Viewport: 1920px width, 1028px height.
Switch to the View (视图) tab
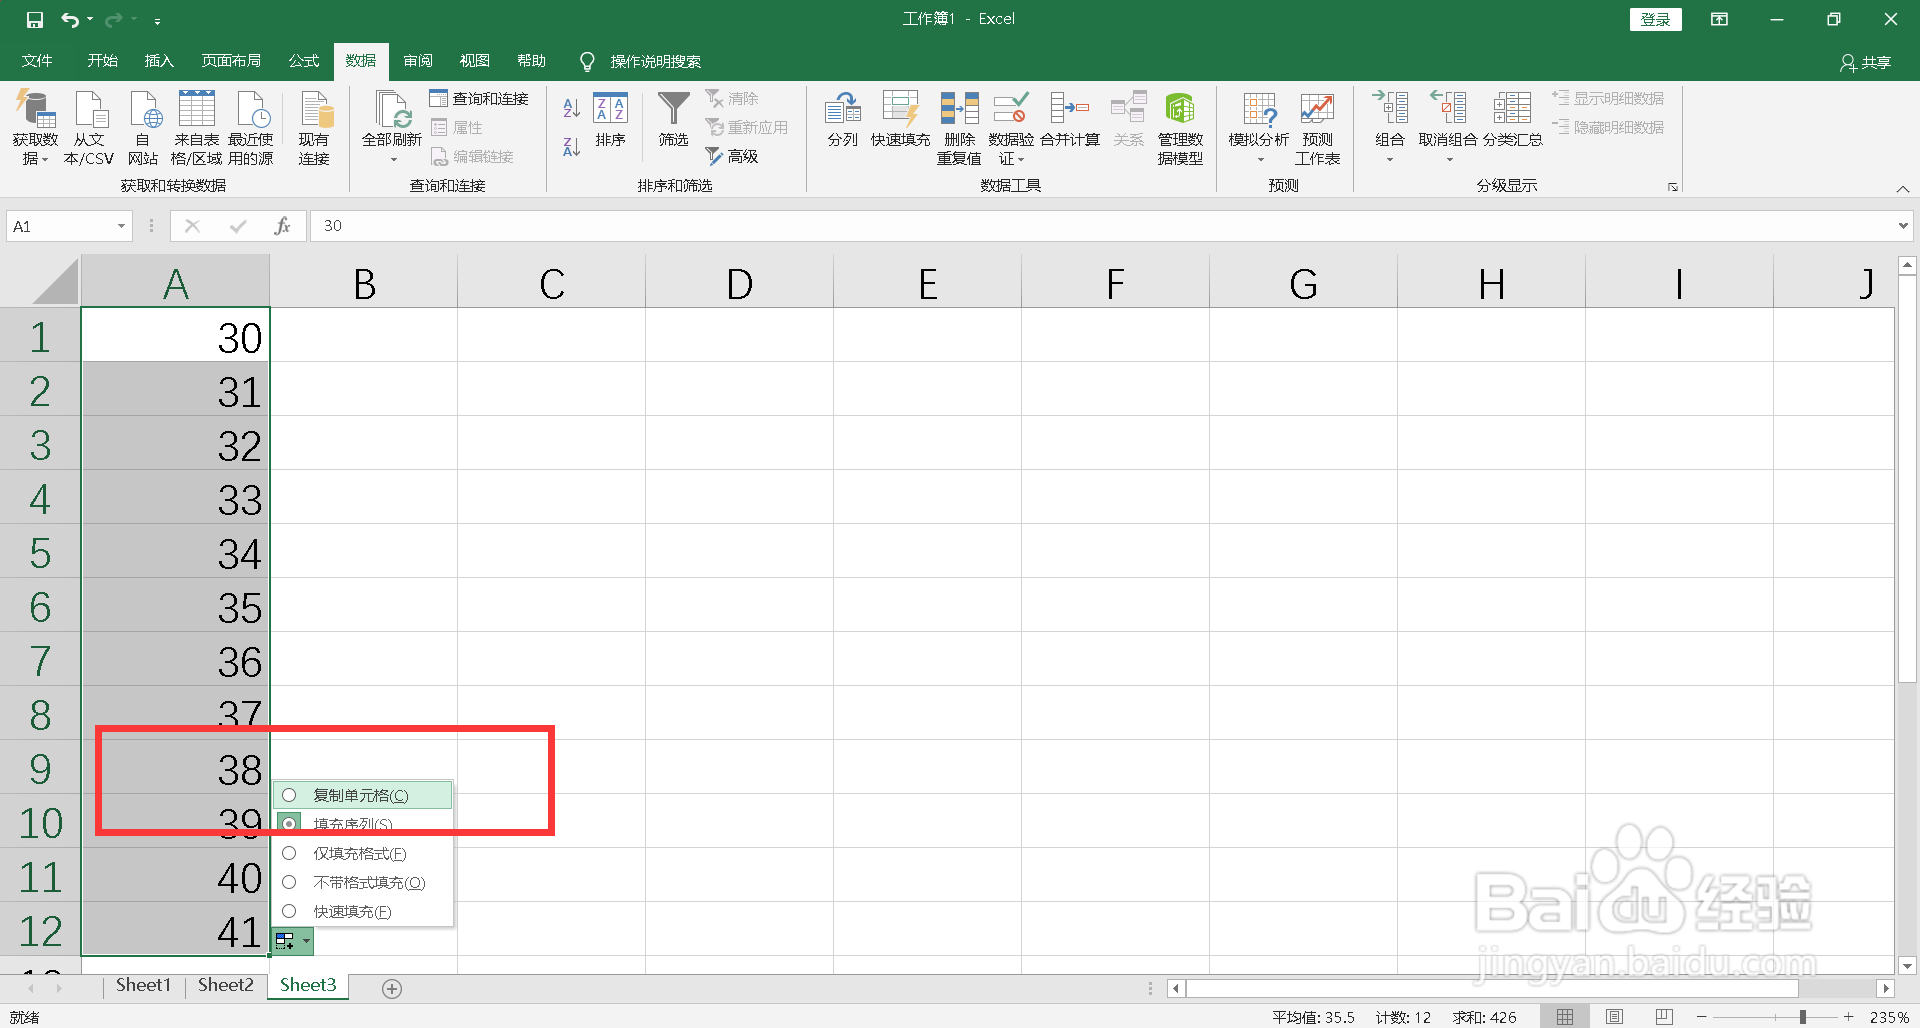click(475, 61)
